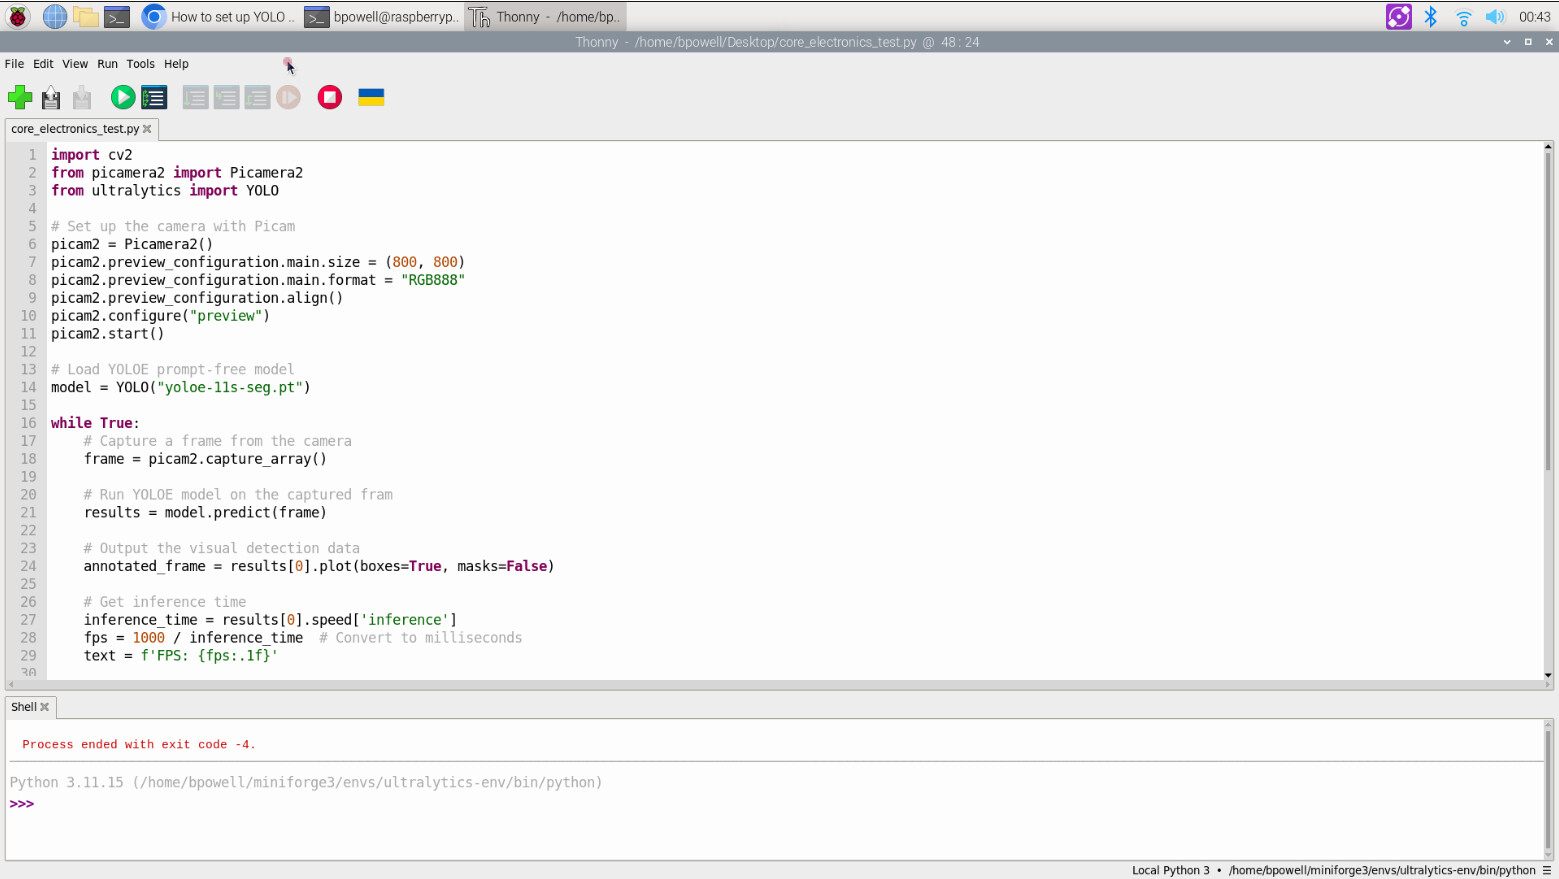Click the Load file toolbar icon
Viewport: 1559px width, 879px height.
coord(51,97)
